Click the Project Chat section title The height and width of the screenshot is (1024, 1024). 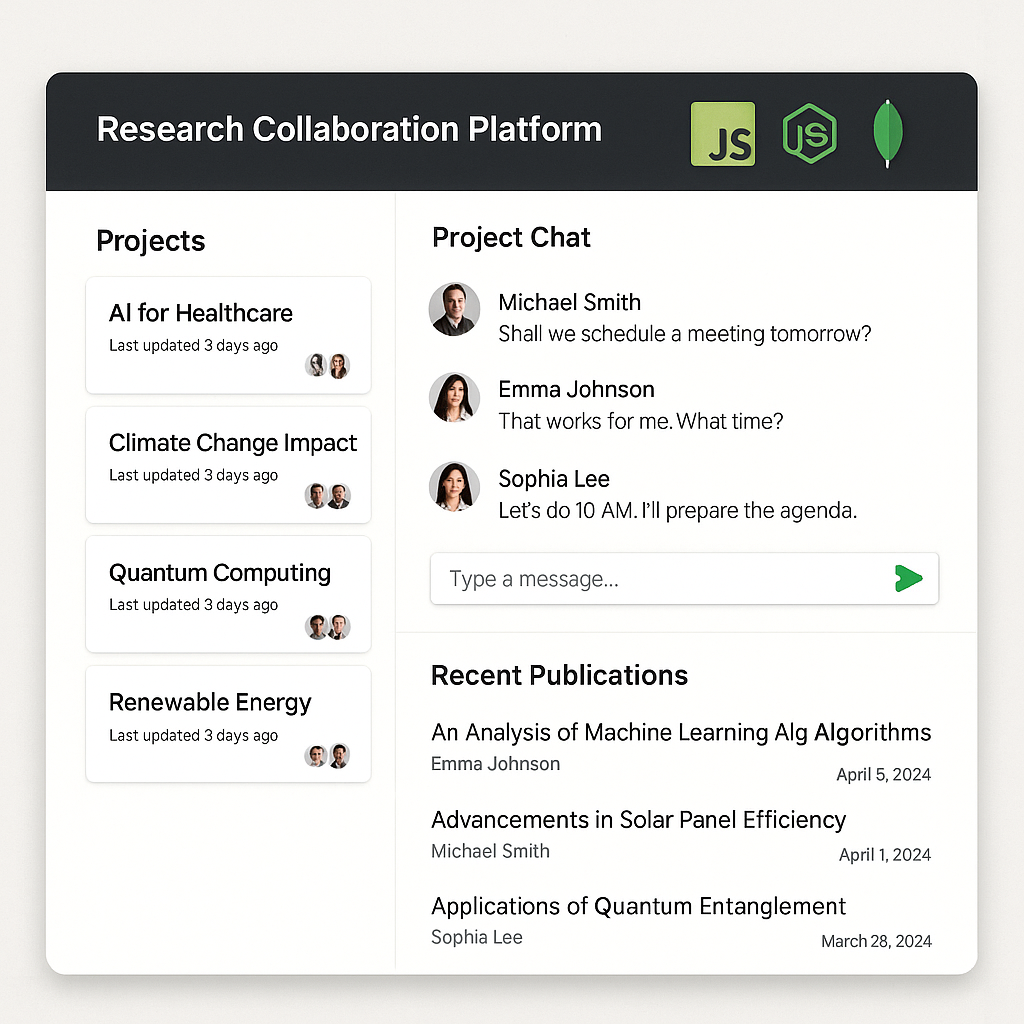511,238
